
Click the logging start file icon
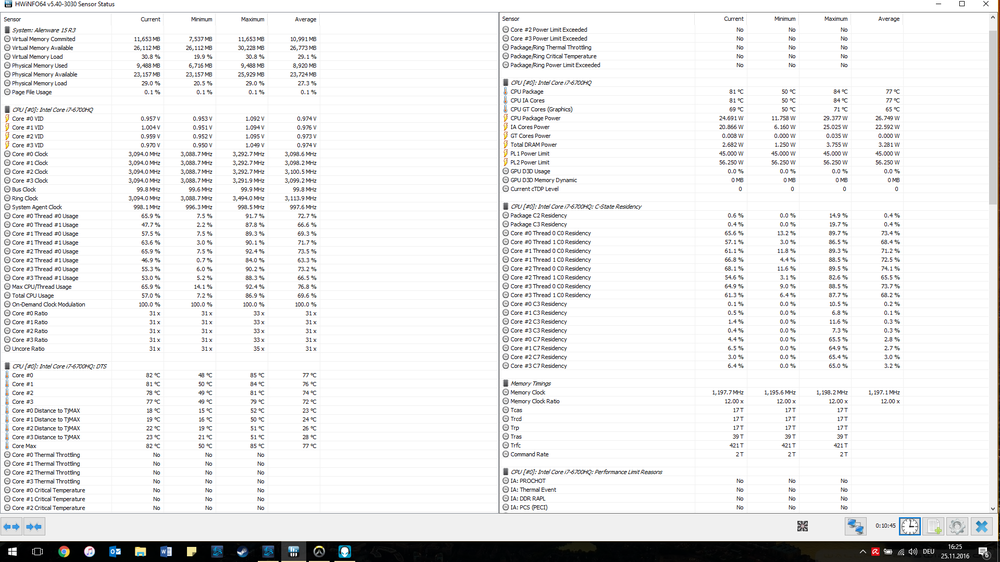tap(934, 526)
